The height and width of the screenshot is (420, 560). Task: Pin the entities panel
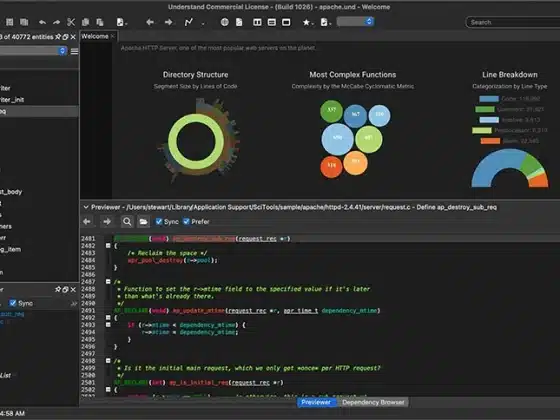pos(58,37)
